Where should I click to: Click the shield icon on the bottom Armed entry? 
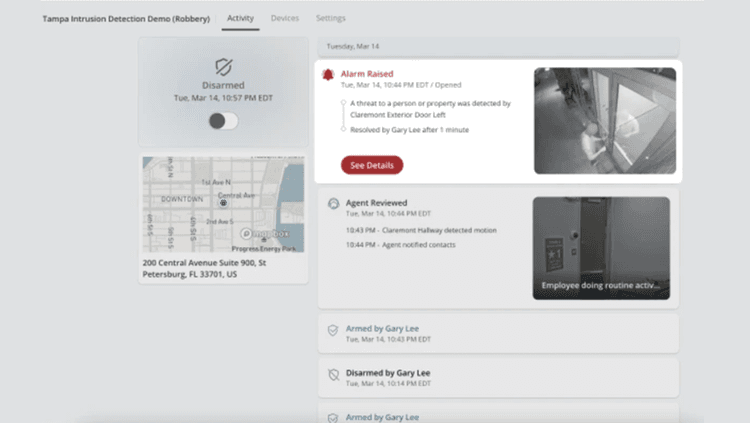click(x=333, y=418)
